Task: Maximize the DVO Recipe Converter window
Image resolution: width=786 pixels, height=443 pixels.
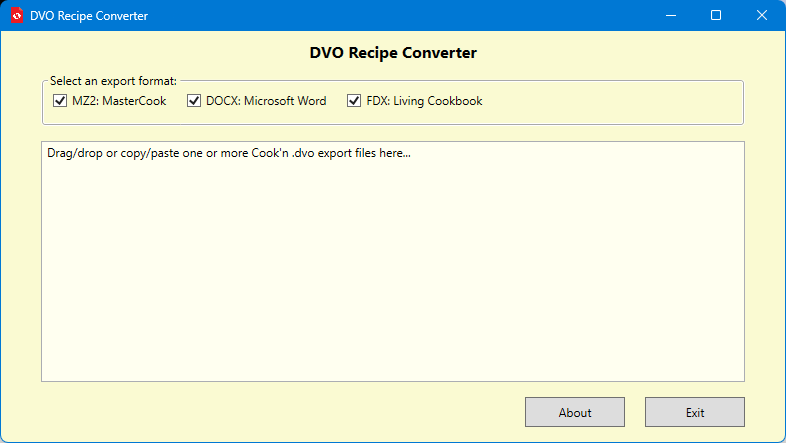Action: 716,16
